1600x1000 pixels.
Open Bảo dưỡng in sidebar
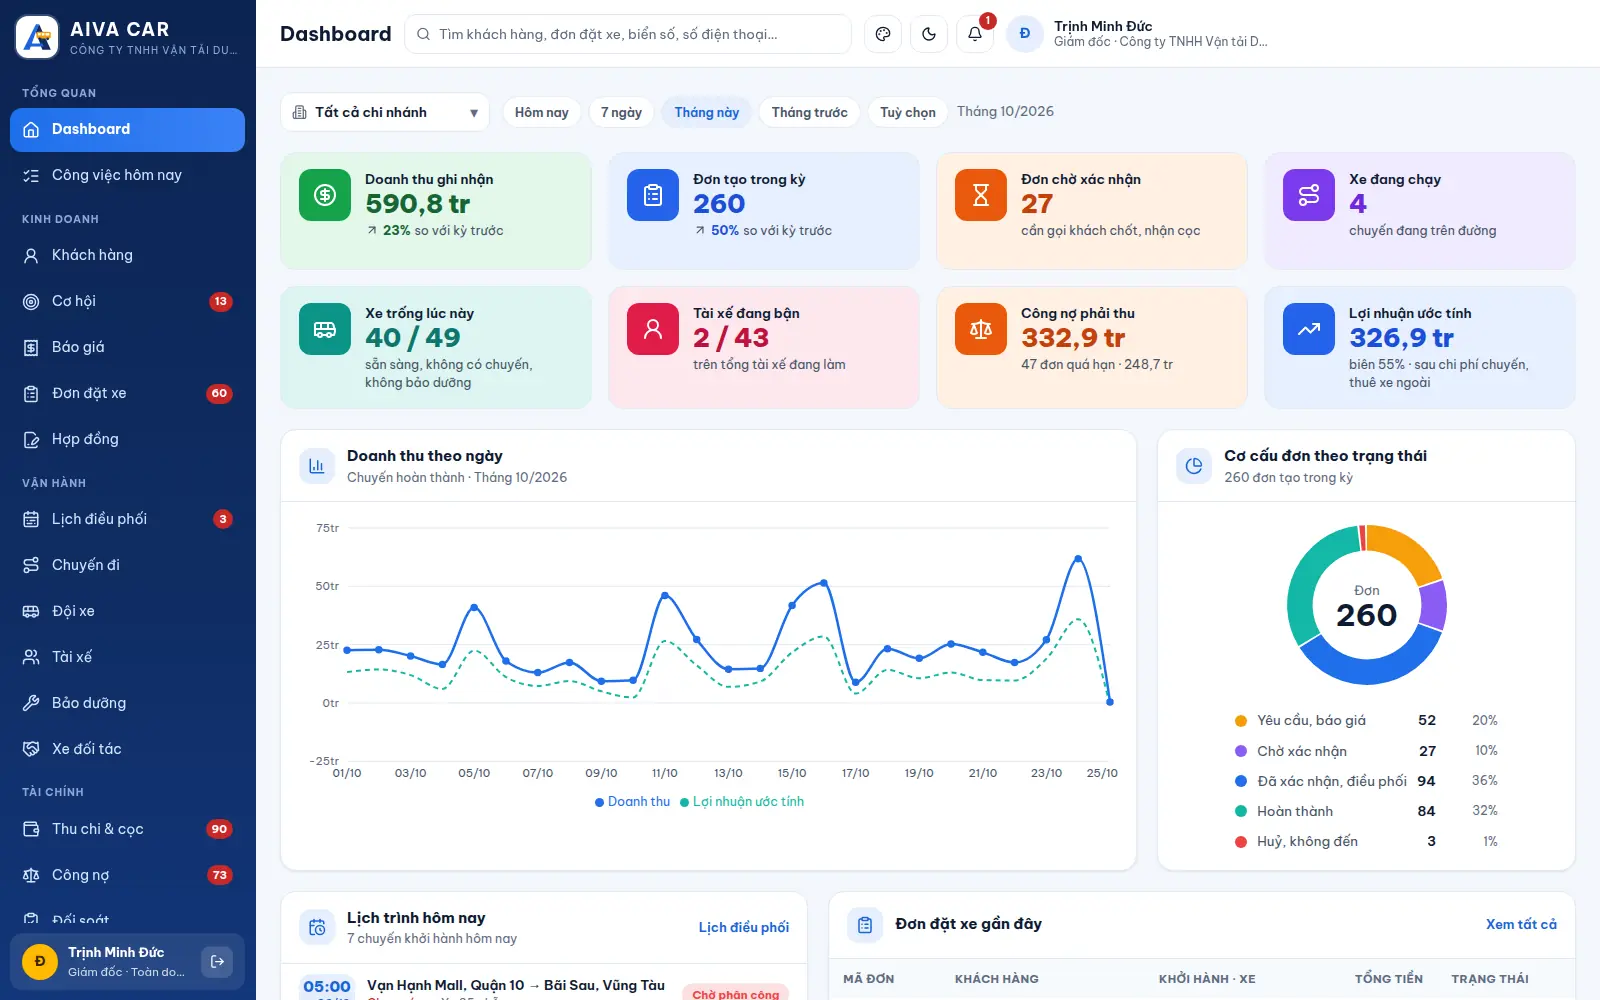tap(127, 703)
